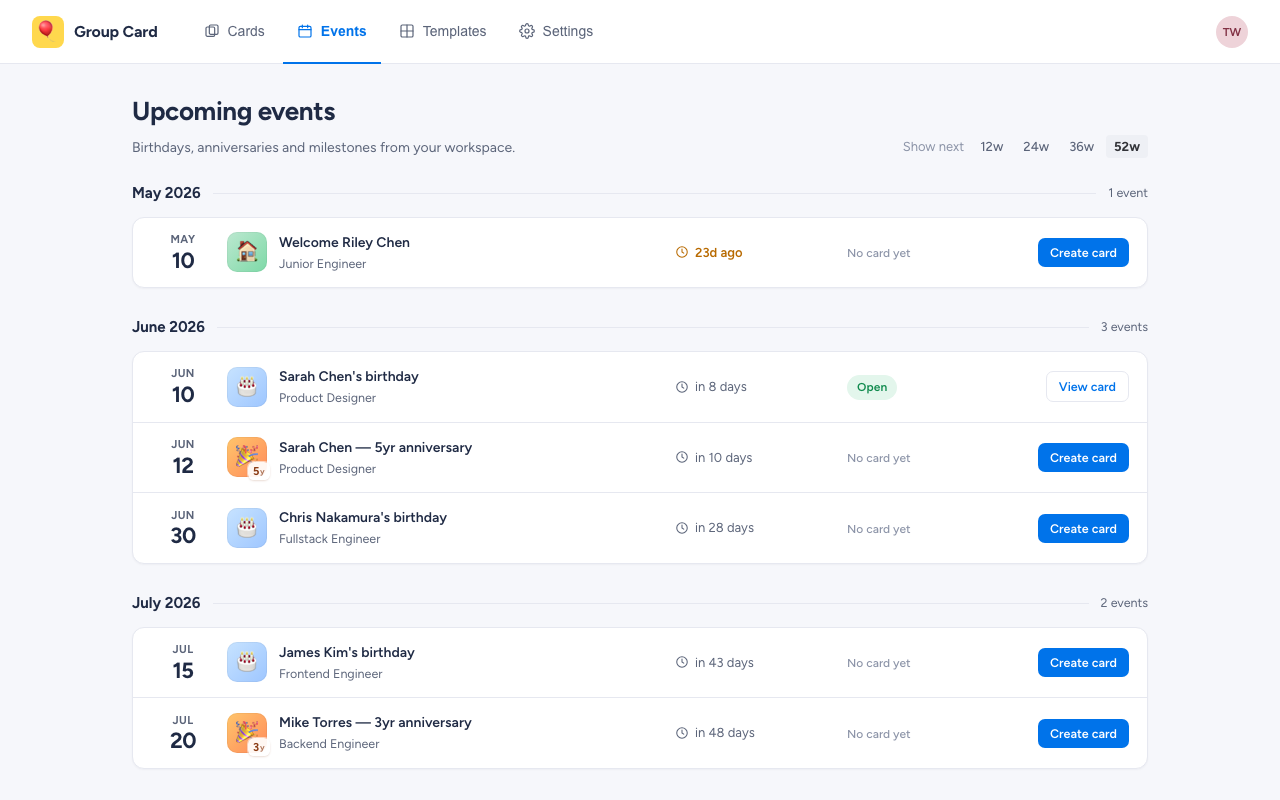Click the 2 events count label
This screenshot has height=800, width=1280.
(1124, 603)
